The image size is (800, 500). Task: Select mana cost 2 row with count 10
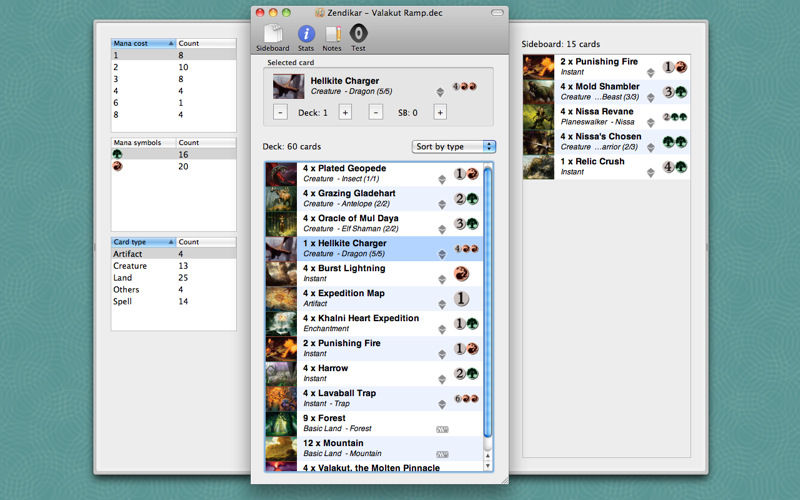pyautogui.click(x=173, y=67)
